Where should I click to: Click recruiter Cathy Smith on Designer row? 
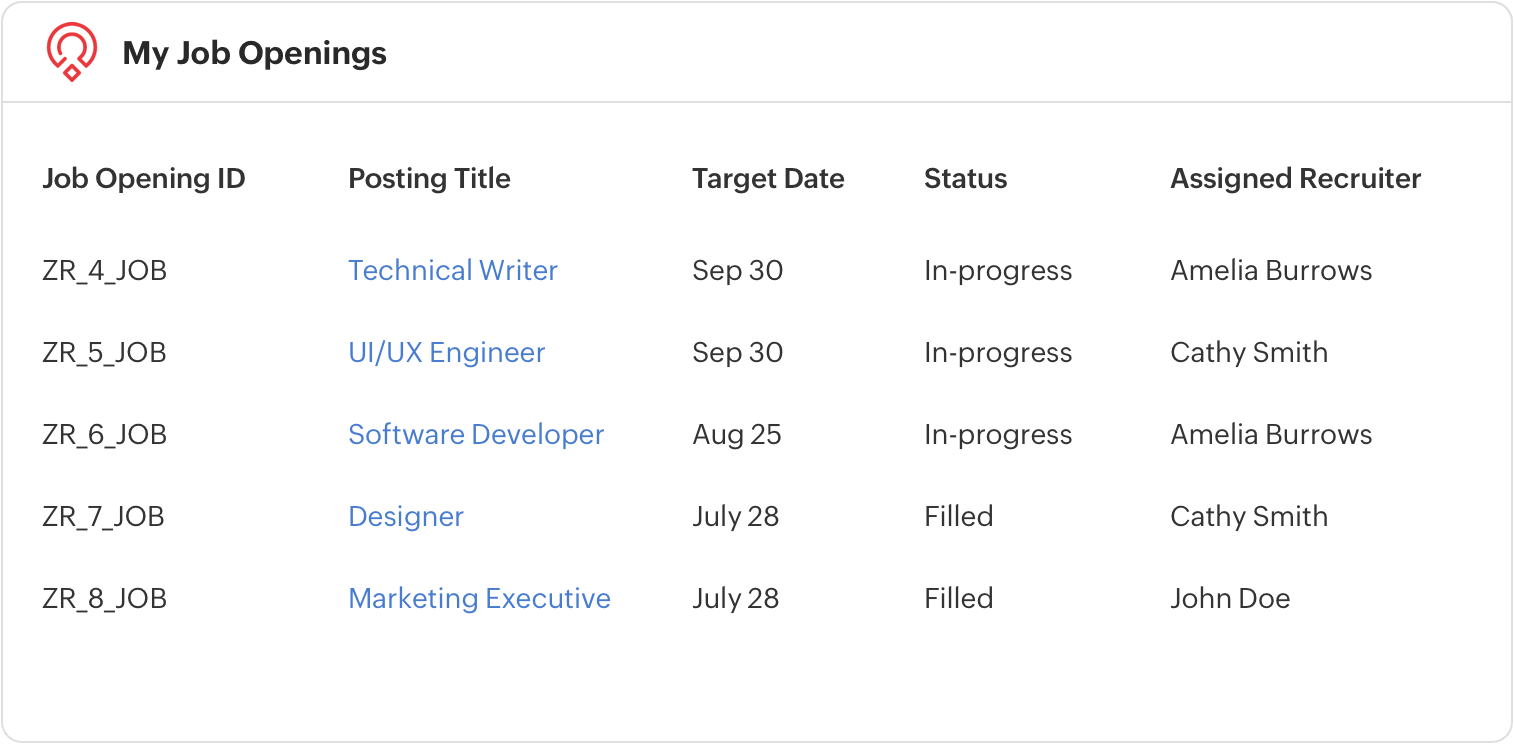[1249, 516]
